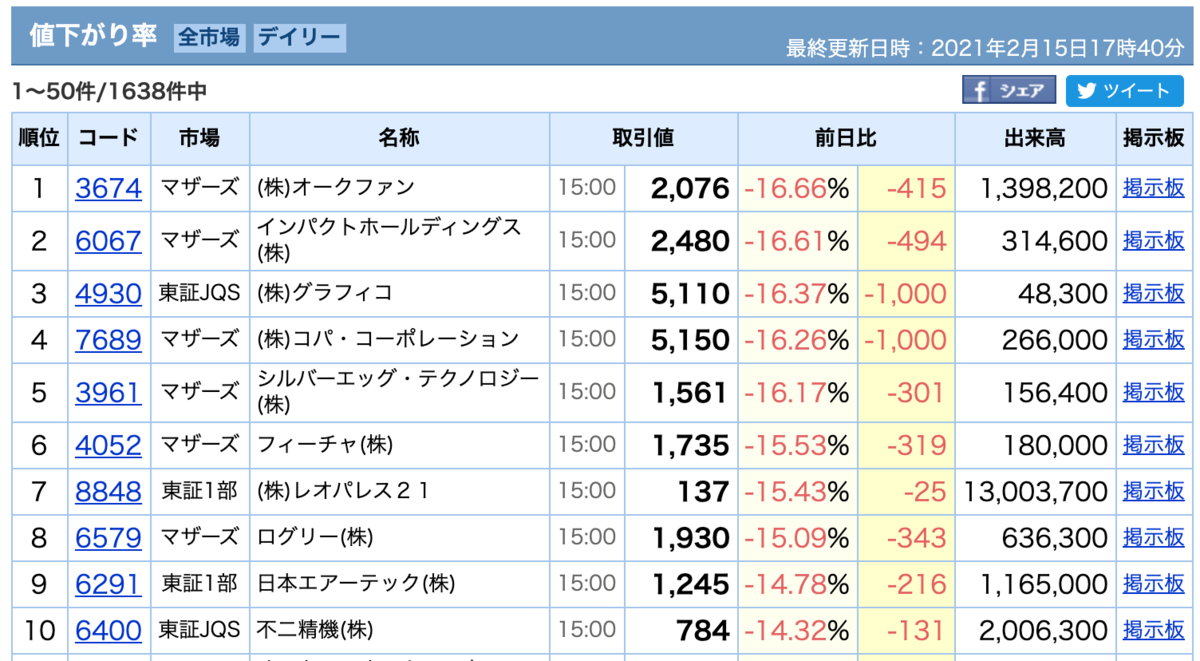The image size is (1200, 661).
Task: Open stock code 3674 for オークファン
Action: 108,188
